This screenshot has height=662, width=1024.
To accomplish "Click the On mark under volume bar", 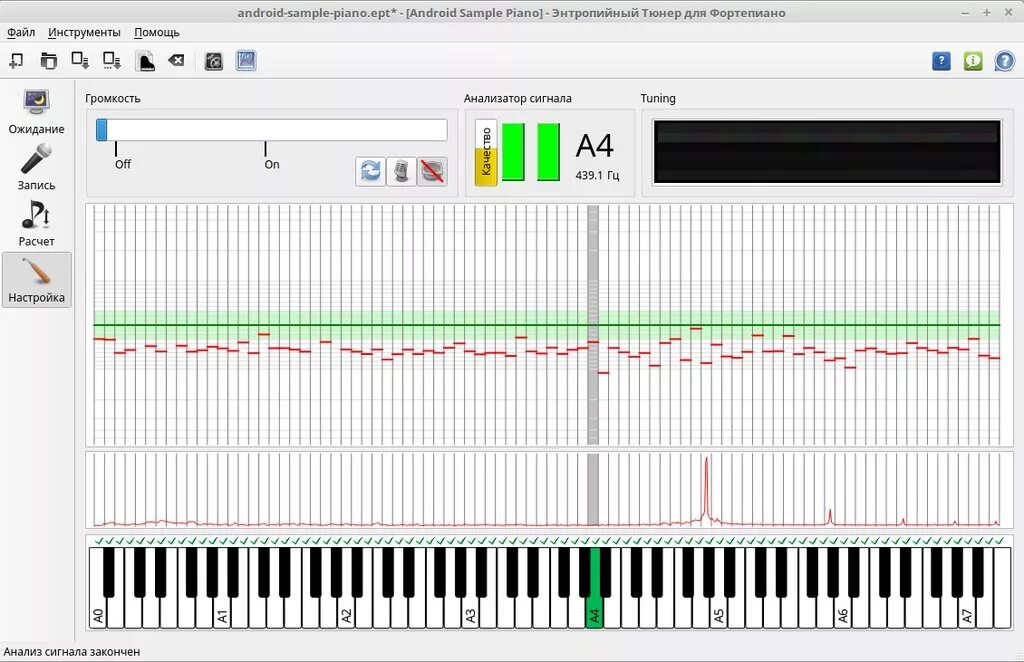I will click(272, 164).
